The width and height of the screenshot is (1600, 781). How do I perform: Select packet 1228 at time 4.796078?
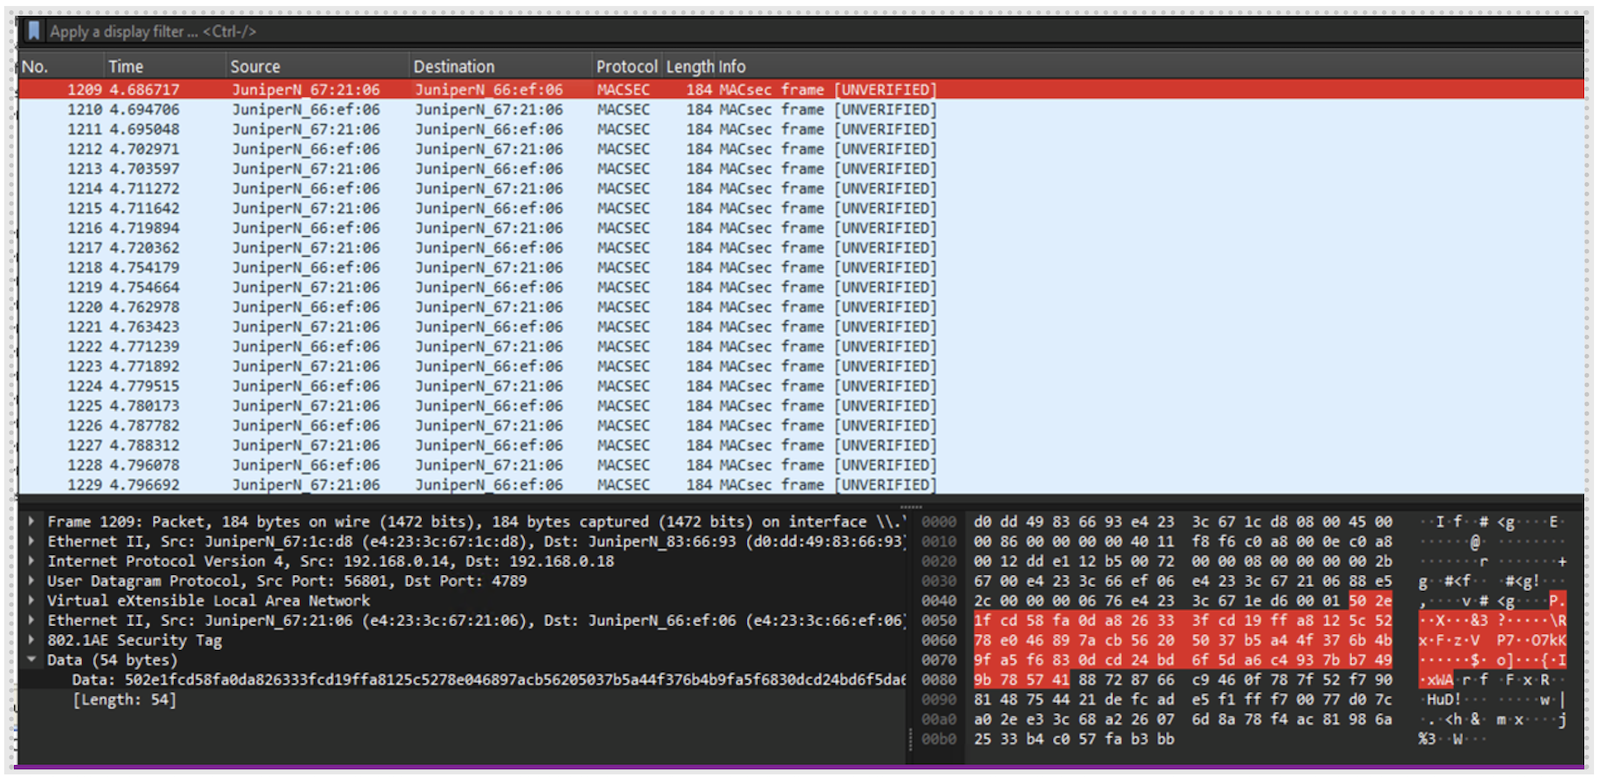click(801, 466)
